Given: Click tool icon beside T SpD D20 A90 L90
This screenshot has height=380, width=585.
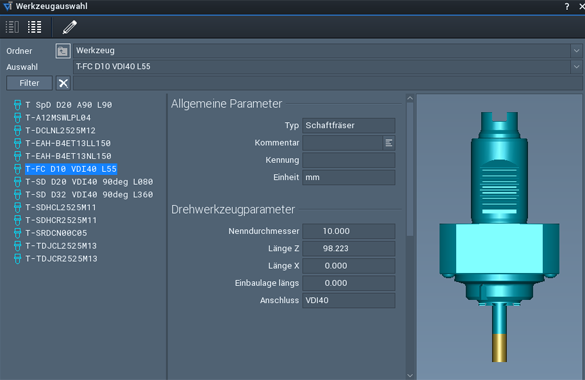Looking at the screenshot, I should tap(17, 105).
